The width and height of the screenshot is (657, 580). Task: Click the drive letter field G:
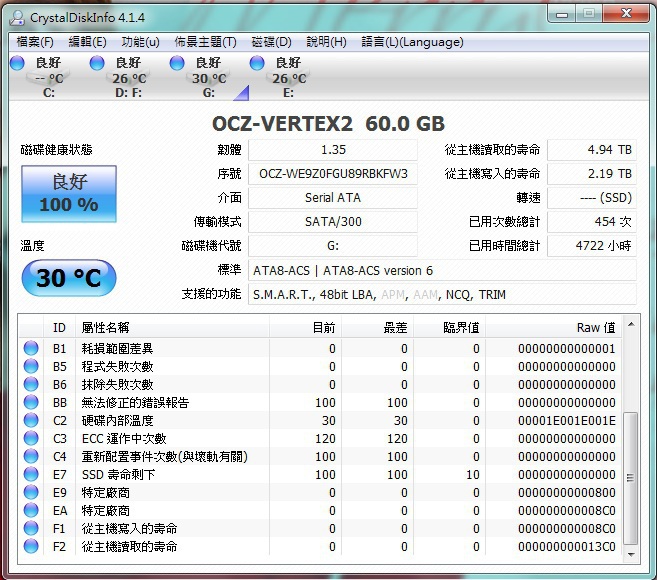[x=333, y=246]
